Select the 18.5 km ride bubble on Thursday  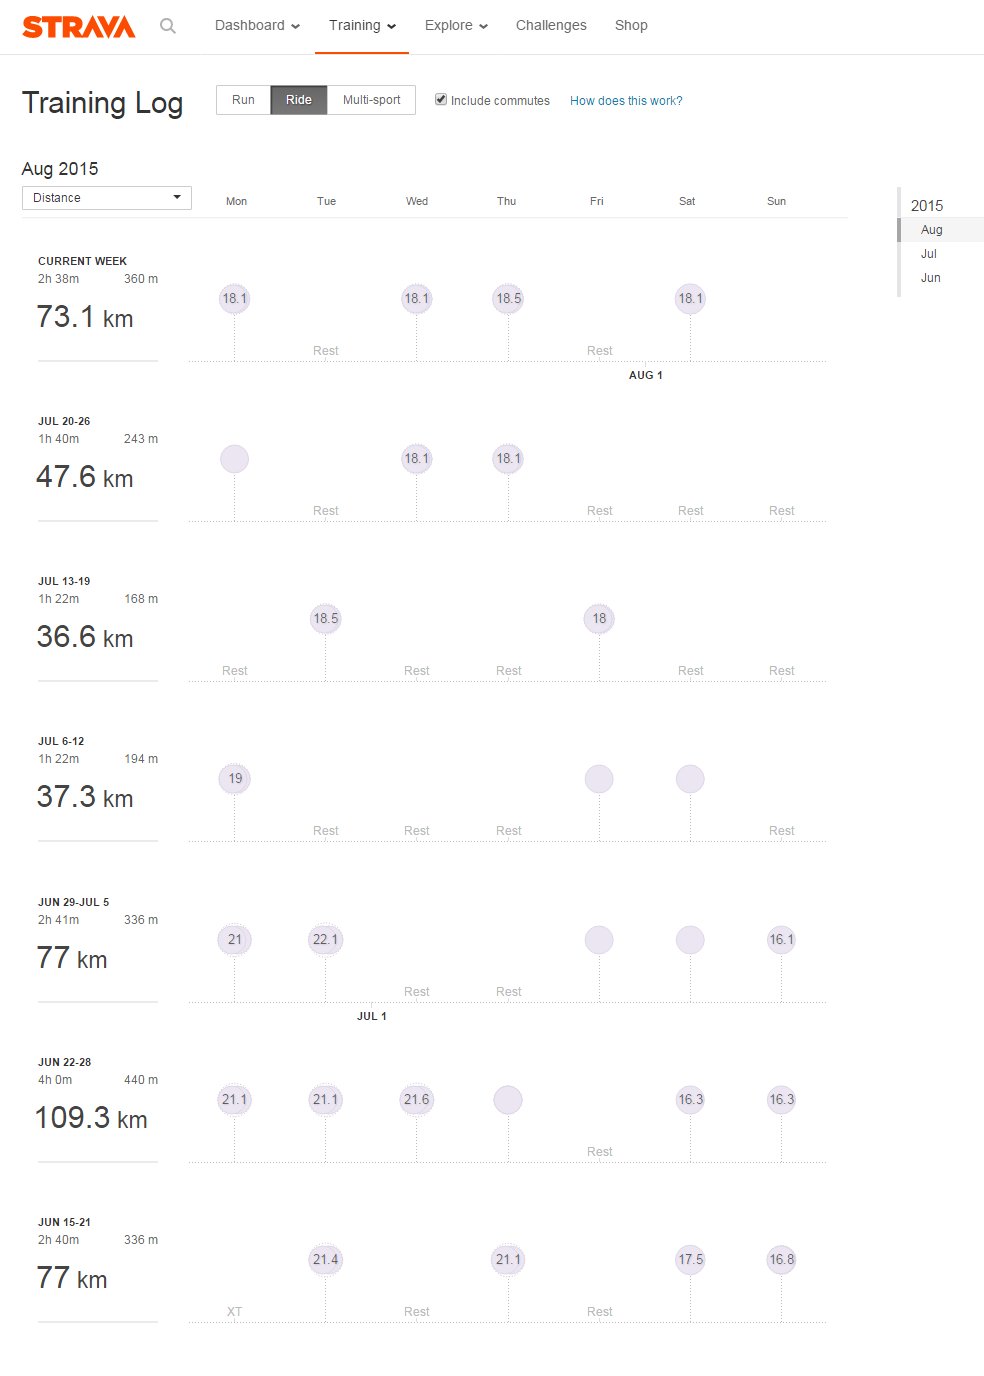click(507, 298)
